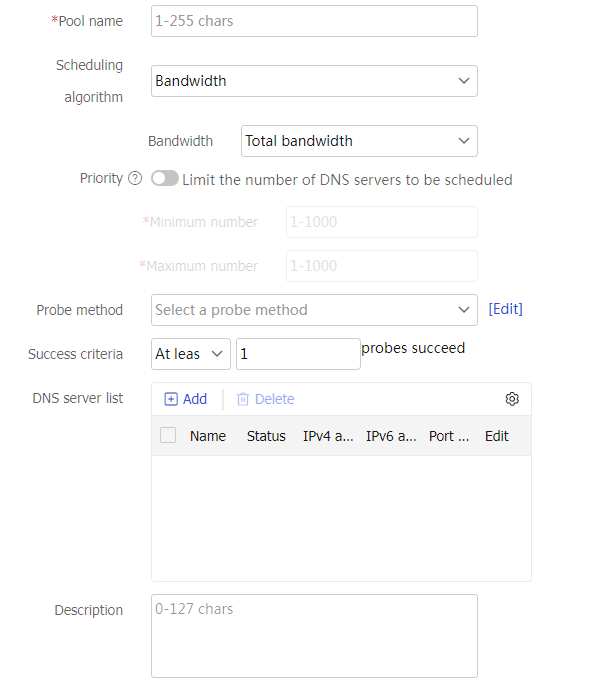589x695 pixels.
Task: Check the select-all checkbox in table header
Action: pos(168,435)
